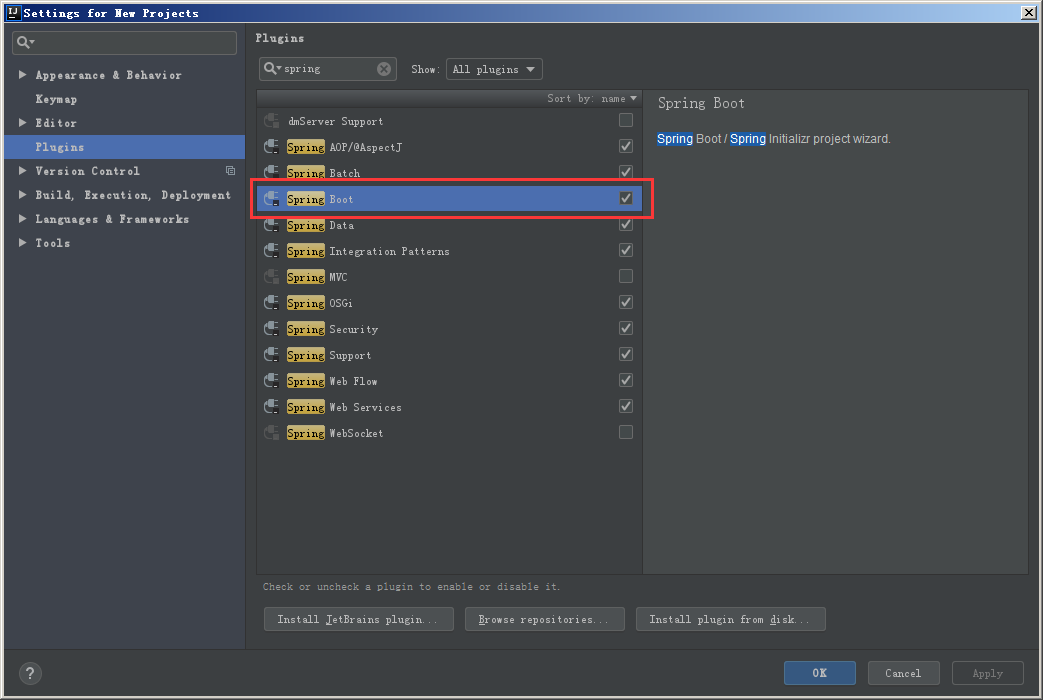Click the settings search magnifier icon
The image size is (1043, 700).
click(x=25, y=43)
